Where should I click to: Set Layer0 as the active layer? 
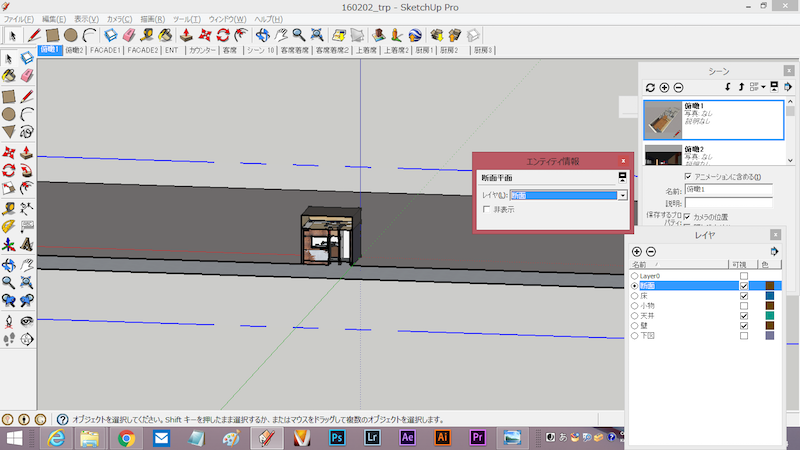634,275
